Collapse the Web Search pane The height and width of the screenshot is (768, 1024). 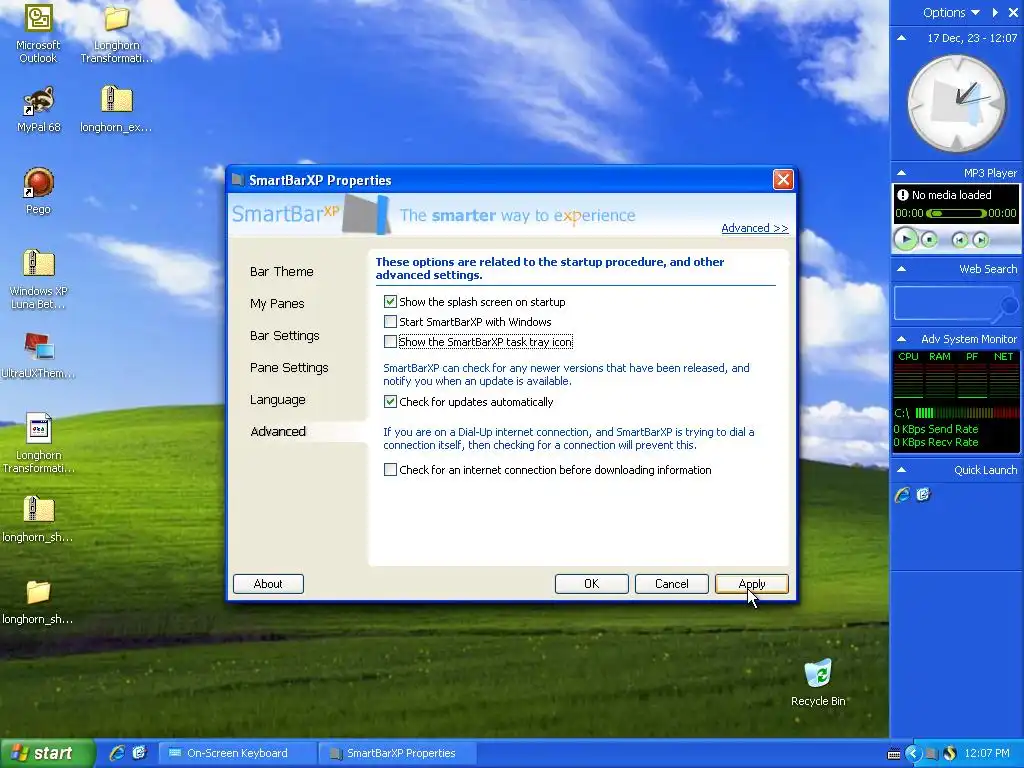901,269
